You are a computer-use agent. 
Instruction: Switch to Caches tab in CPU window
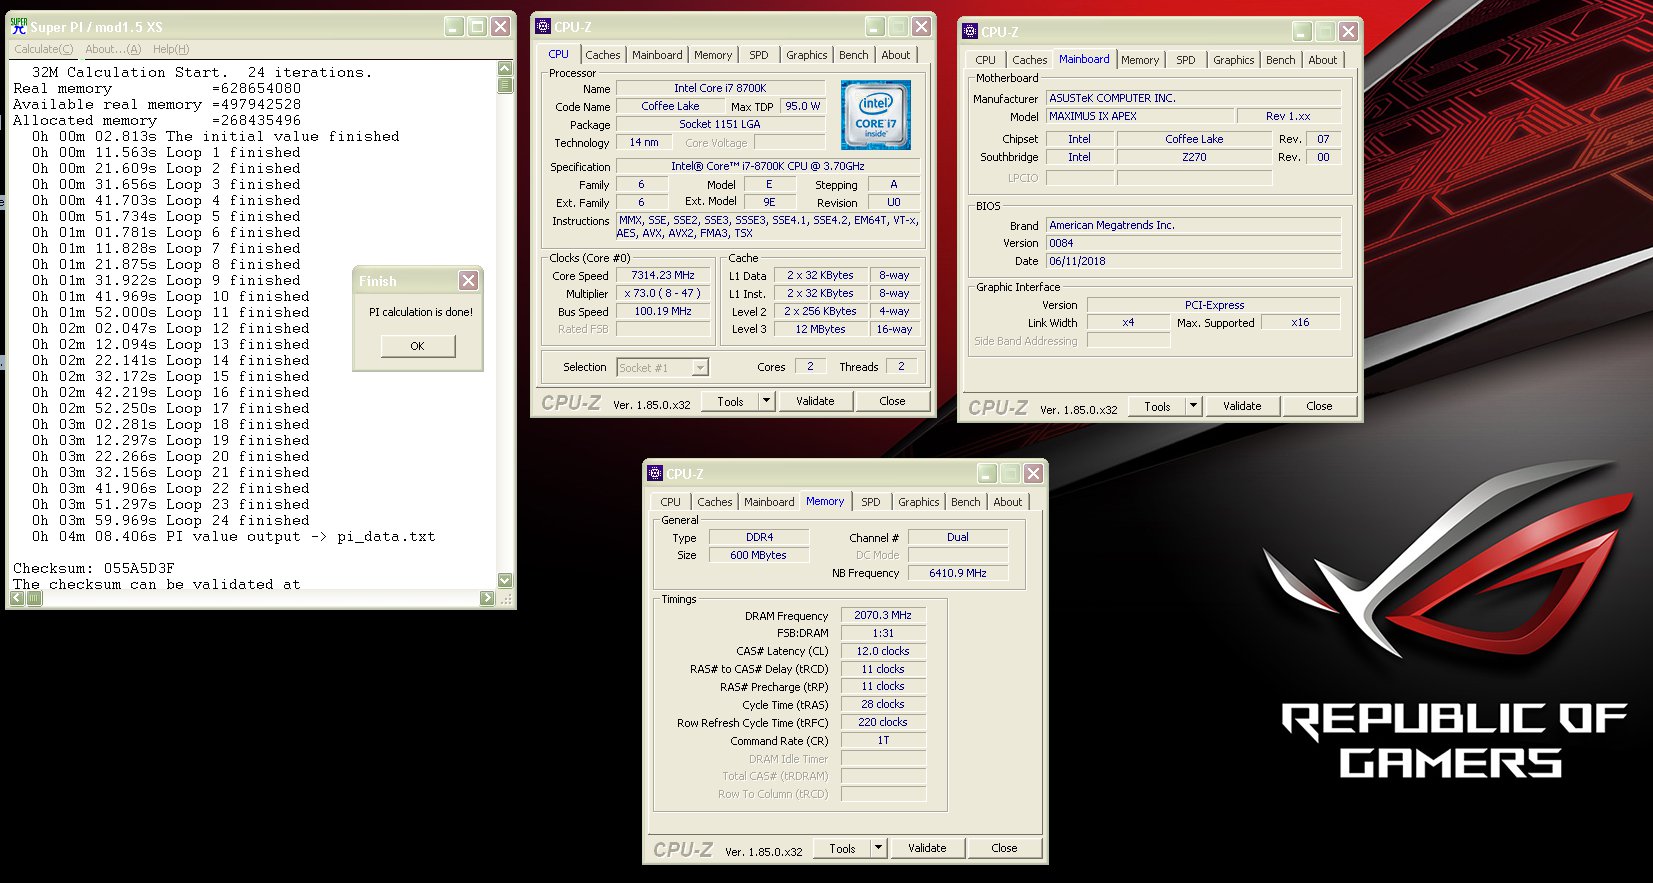(603, 55)
